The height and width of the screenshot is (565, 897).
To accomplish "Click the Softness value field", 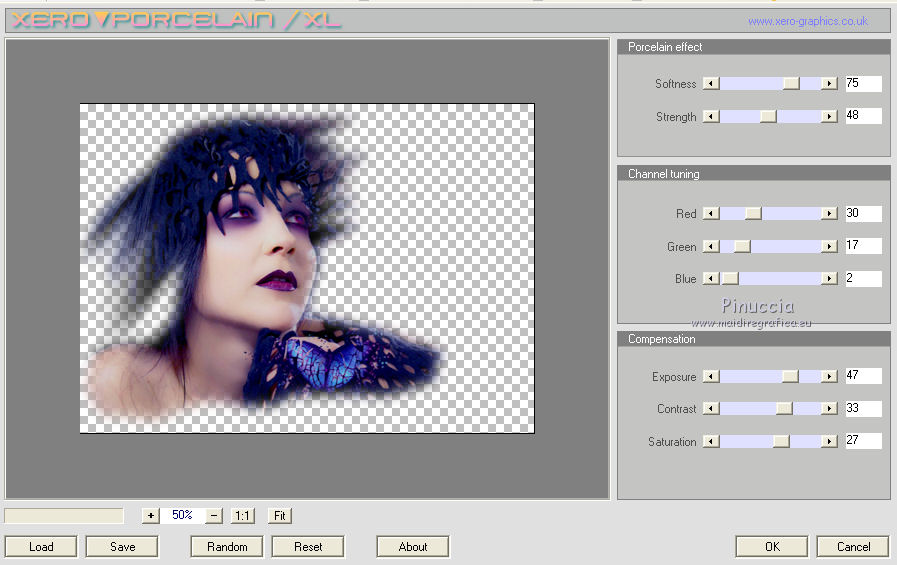I will tap(863, 83).
